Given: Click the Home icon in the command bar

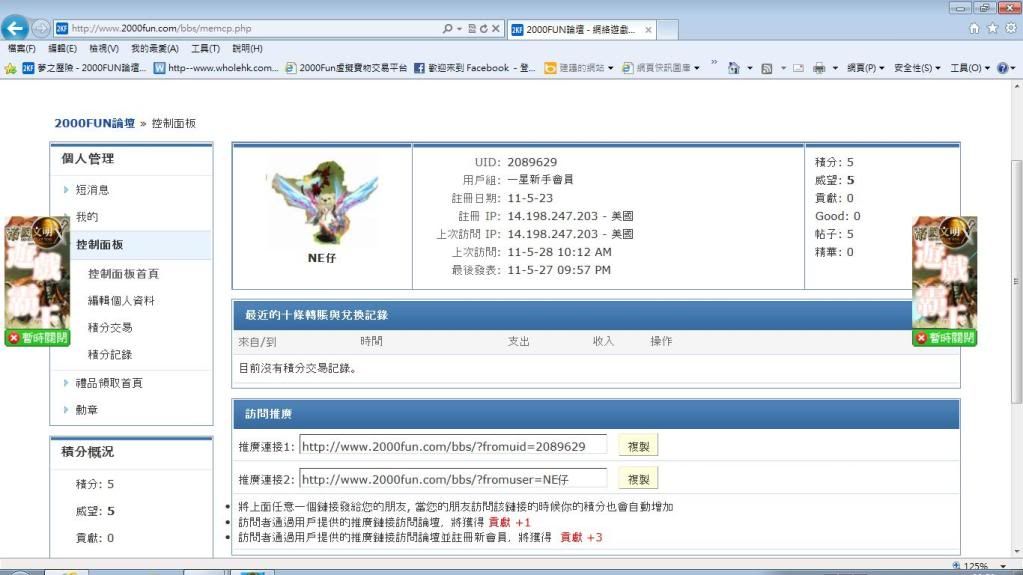Looking at the screenshot, I should click(x=734, y=68).
